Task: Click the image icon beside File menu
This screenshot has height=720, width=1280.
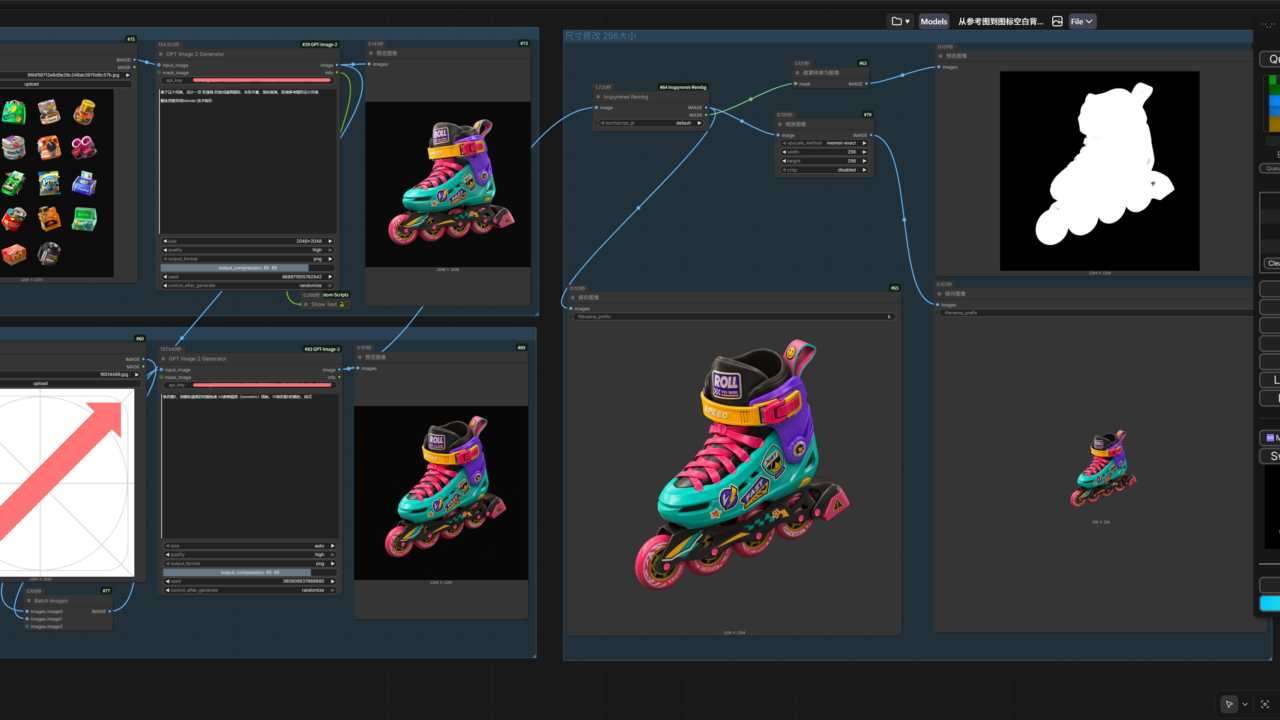Action: [x=1057, y=21]
